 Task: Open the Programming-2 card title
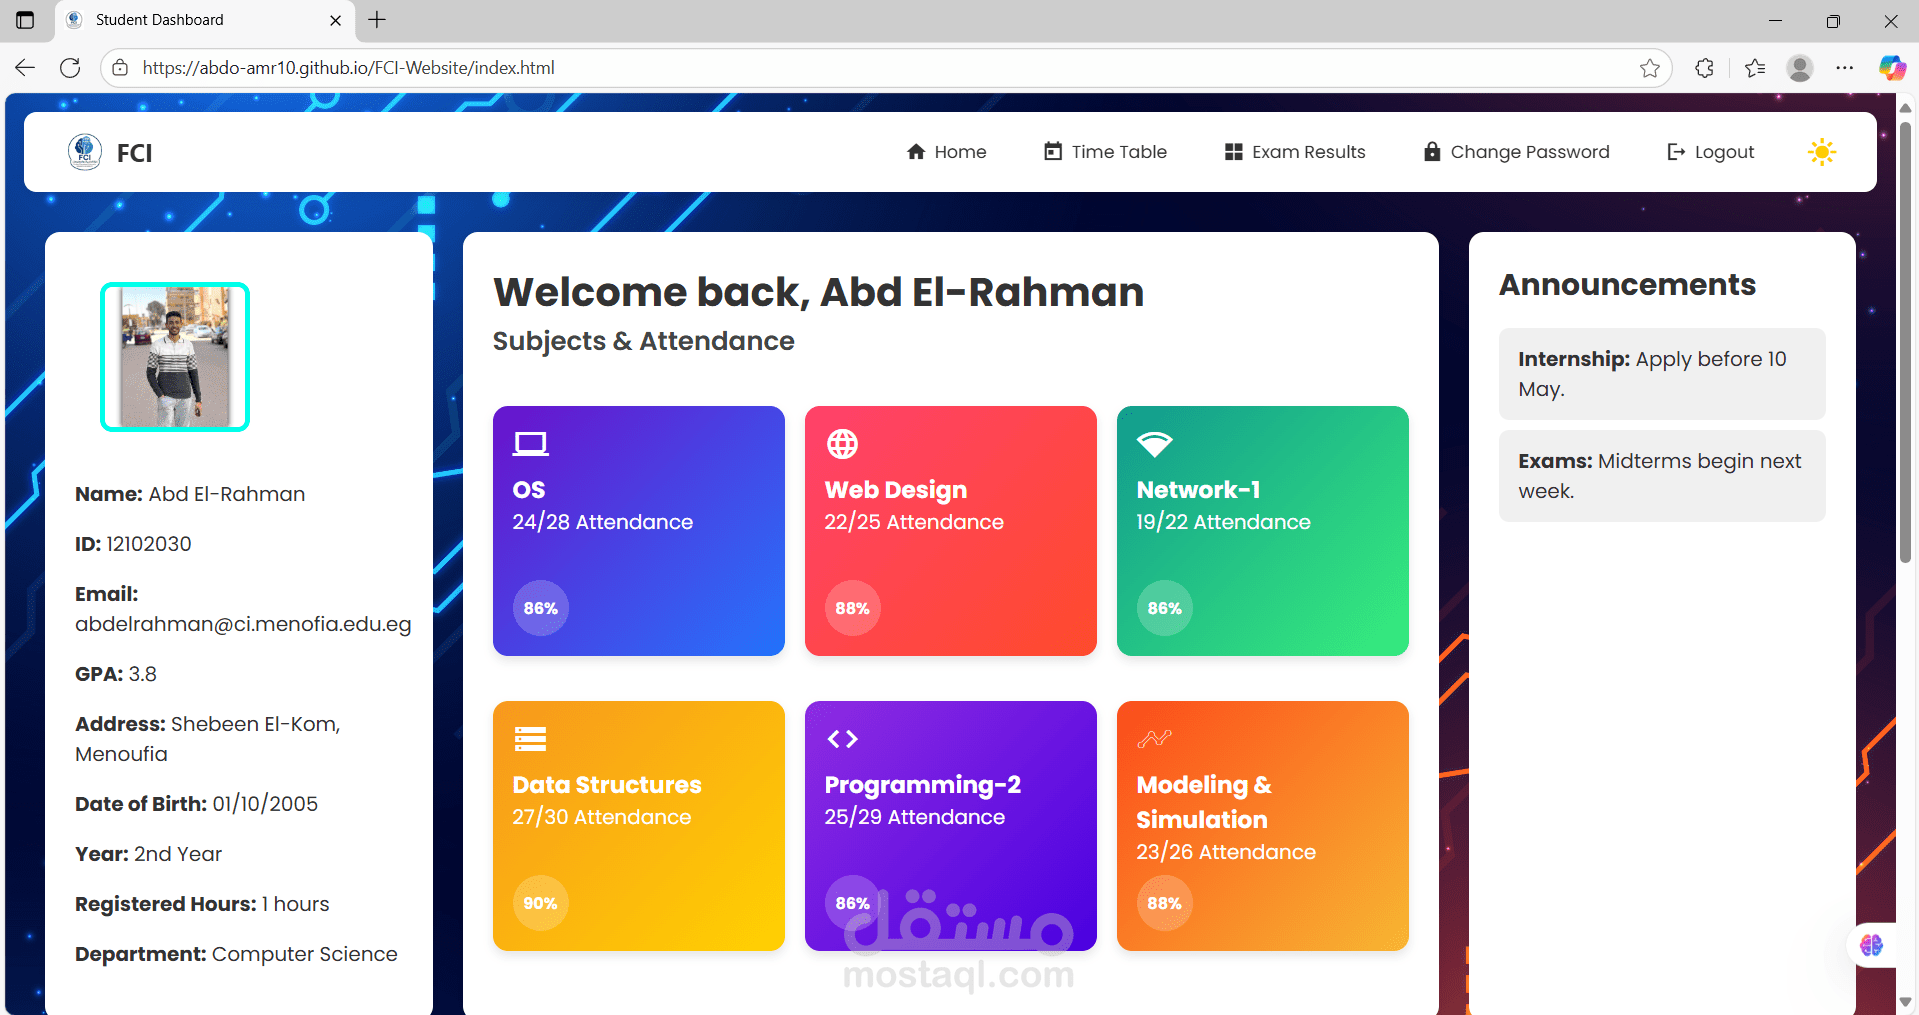923,785
